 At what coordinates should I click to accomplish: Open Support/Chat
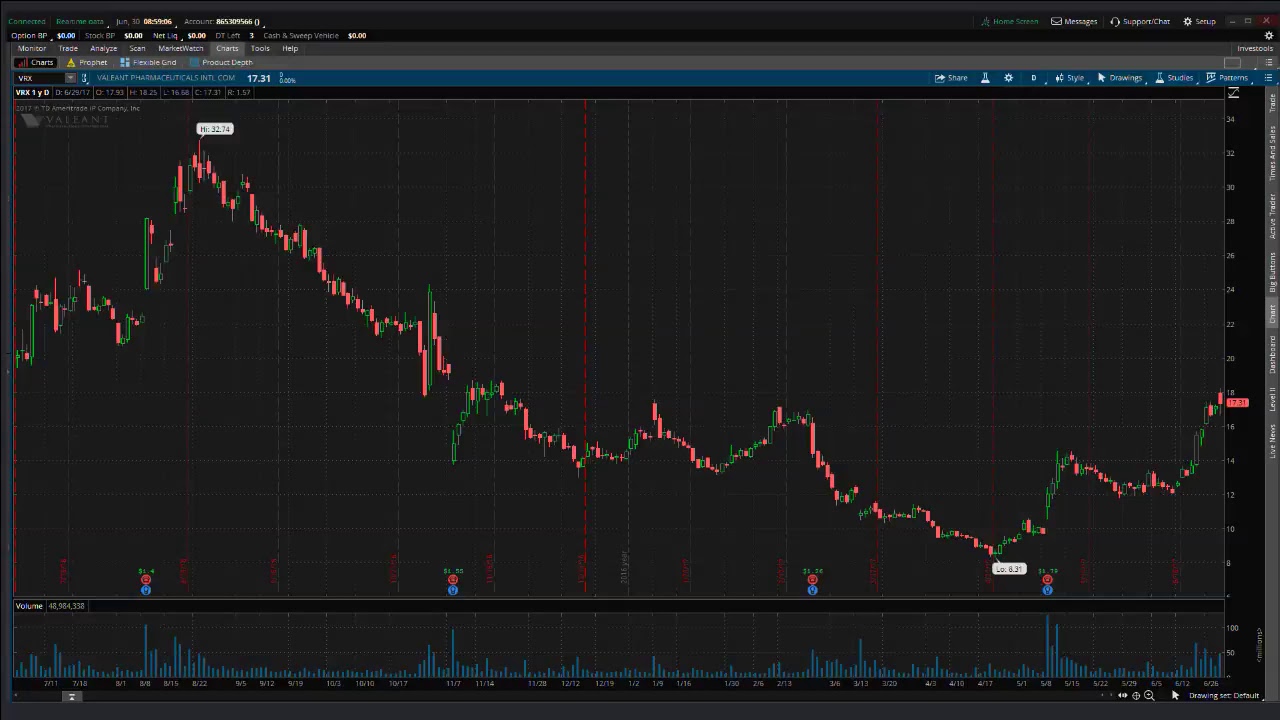click(1140, 21)
